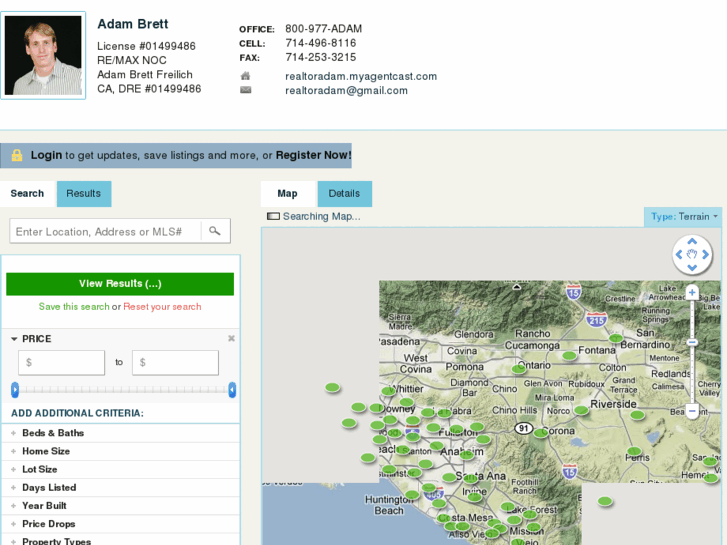Pan the map up with arrow
The image size is (727, 545).
[x=692, y=242]
